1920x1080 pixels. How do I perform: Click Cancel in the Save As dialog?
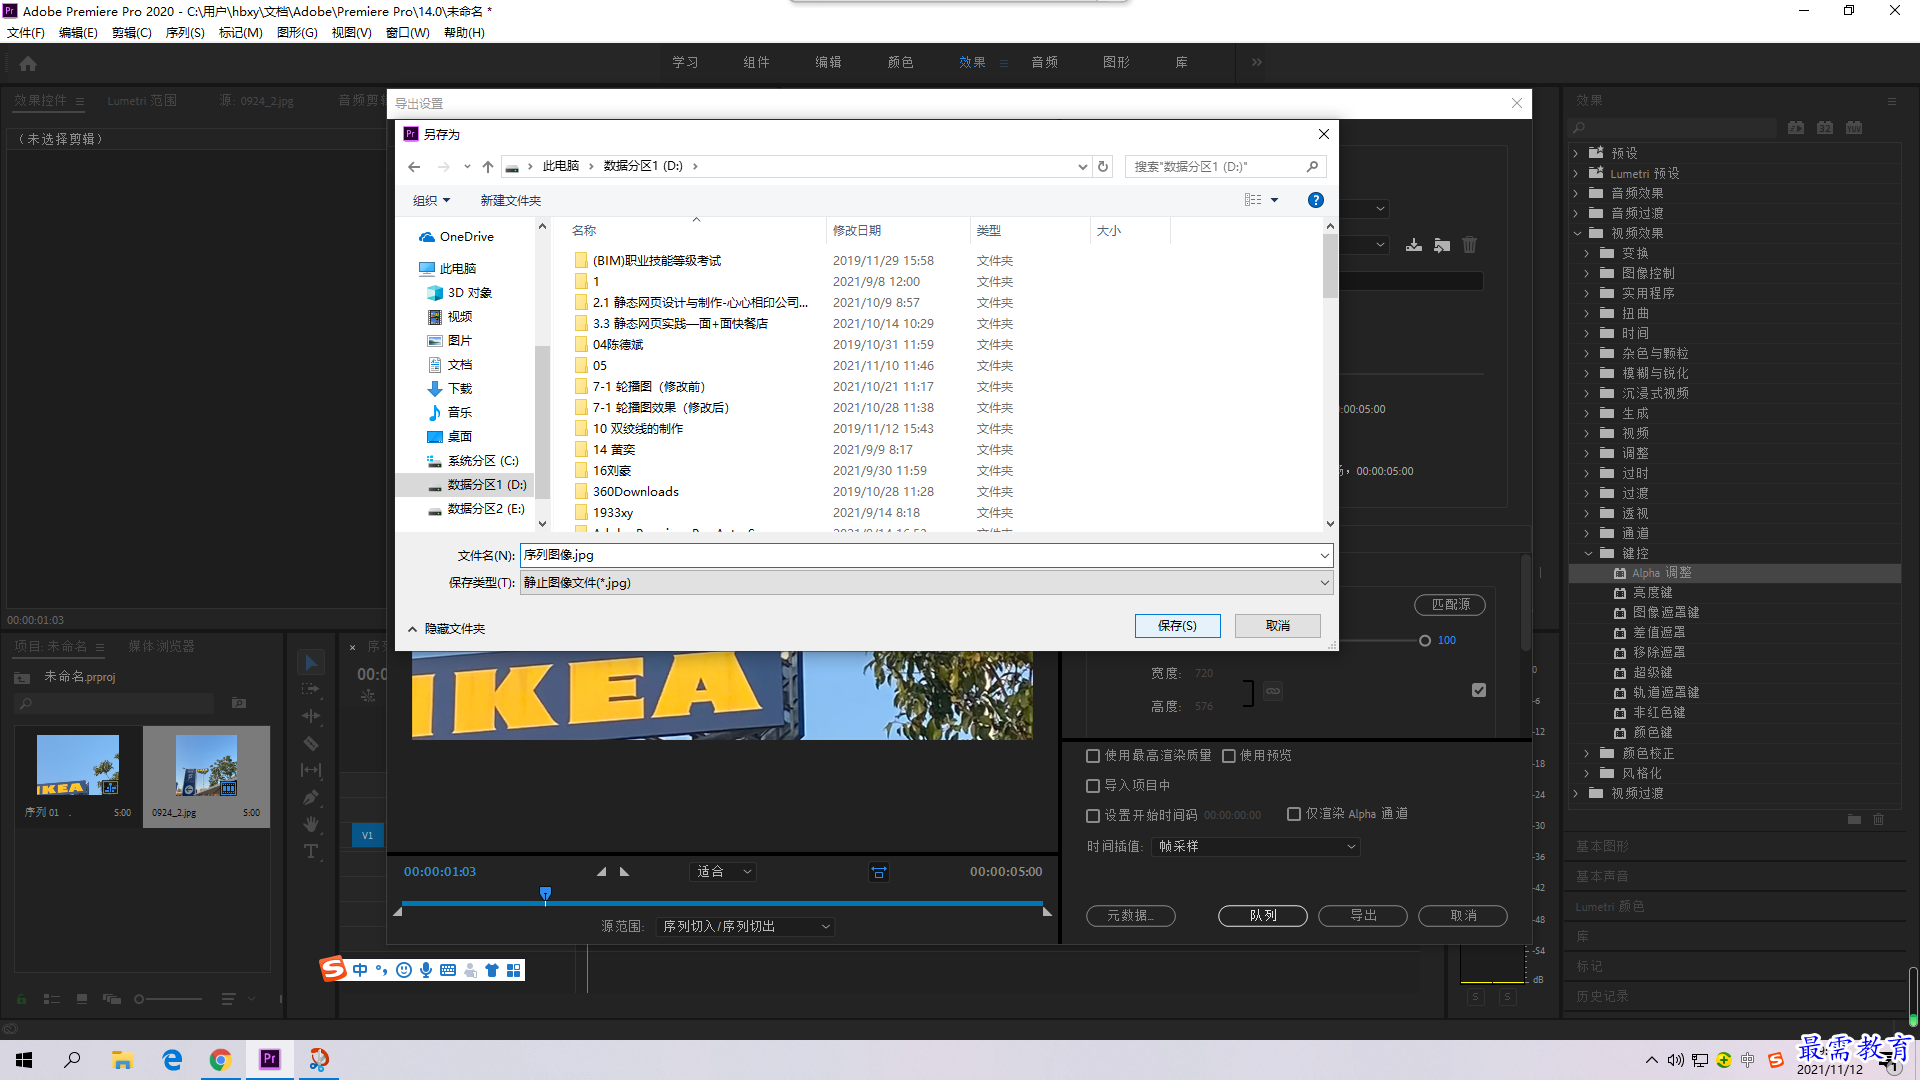pyautogui.click(x=1278, y=626)
